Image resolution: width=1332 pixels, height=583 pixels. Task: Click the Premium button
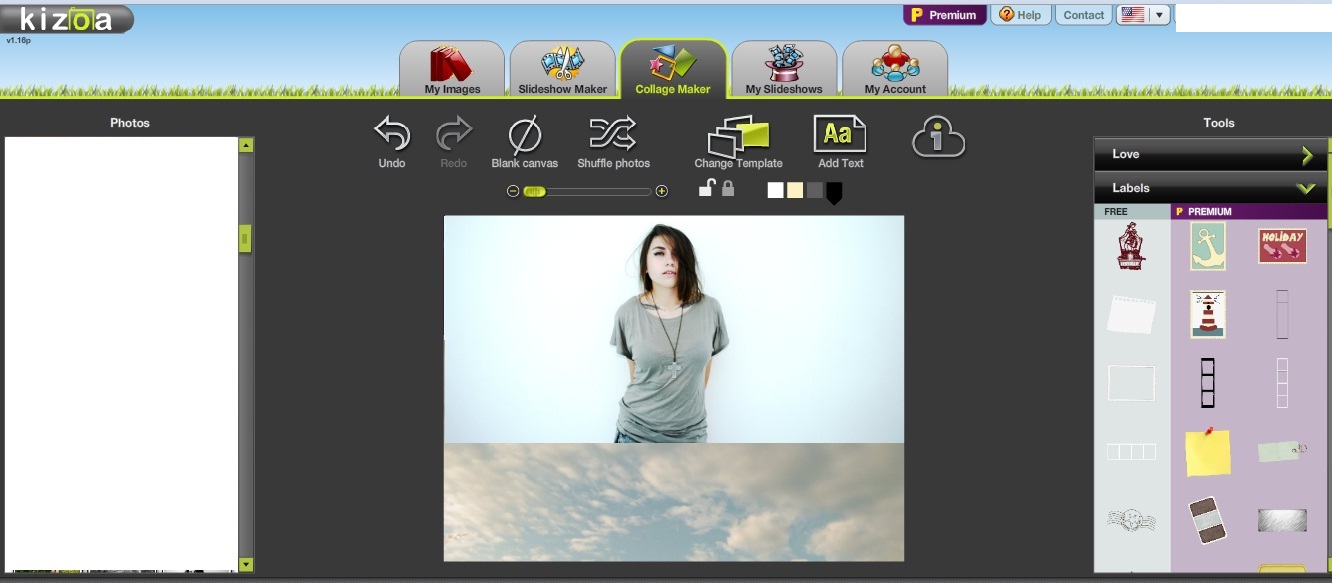[x=944, y=15]
